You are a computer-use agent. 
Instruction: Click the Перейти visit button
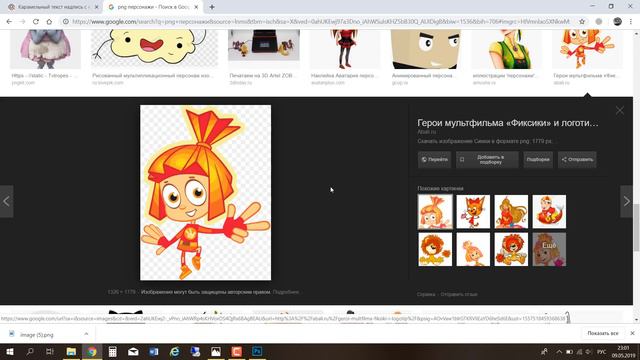pos(434,160)
